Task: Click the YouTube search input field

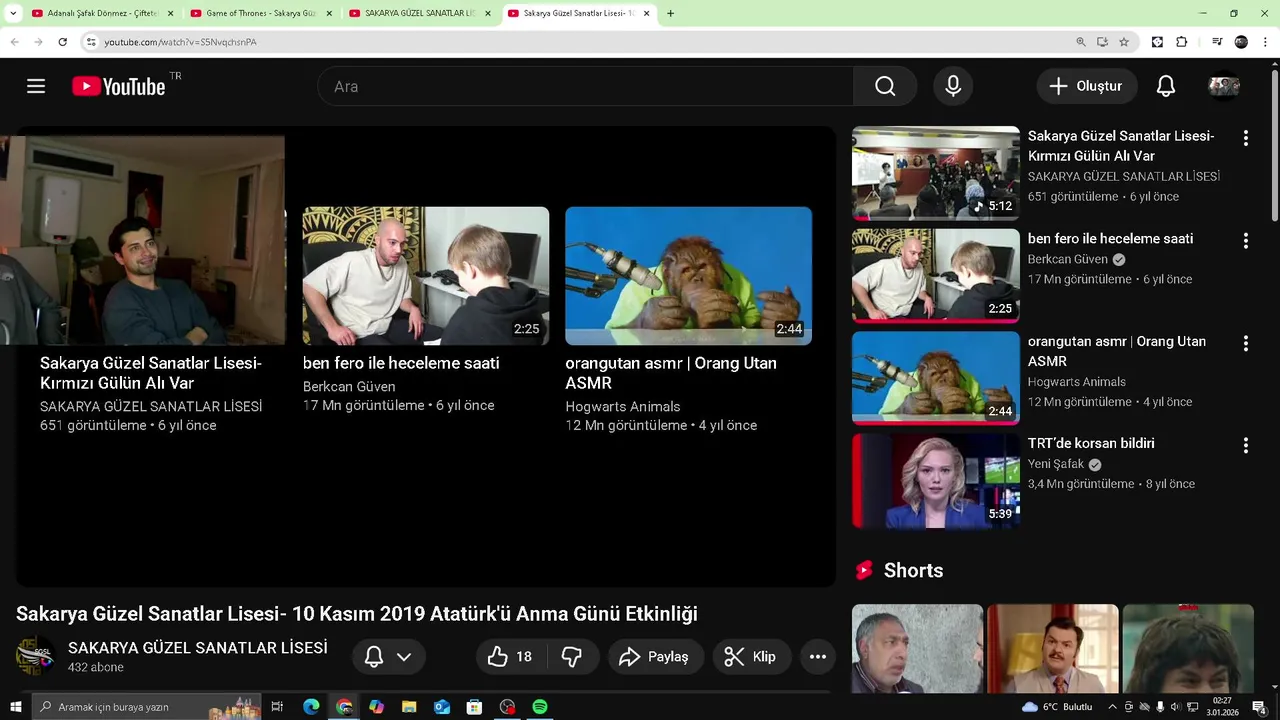Action: [x=585, y=86]
